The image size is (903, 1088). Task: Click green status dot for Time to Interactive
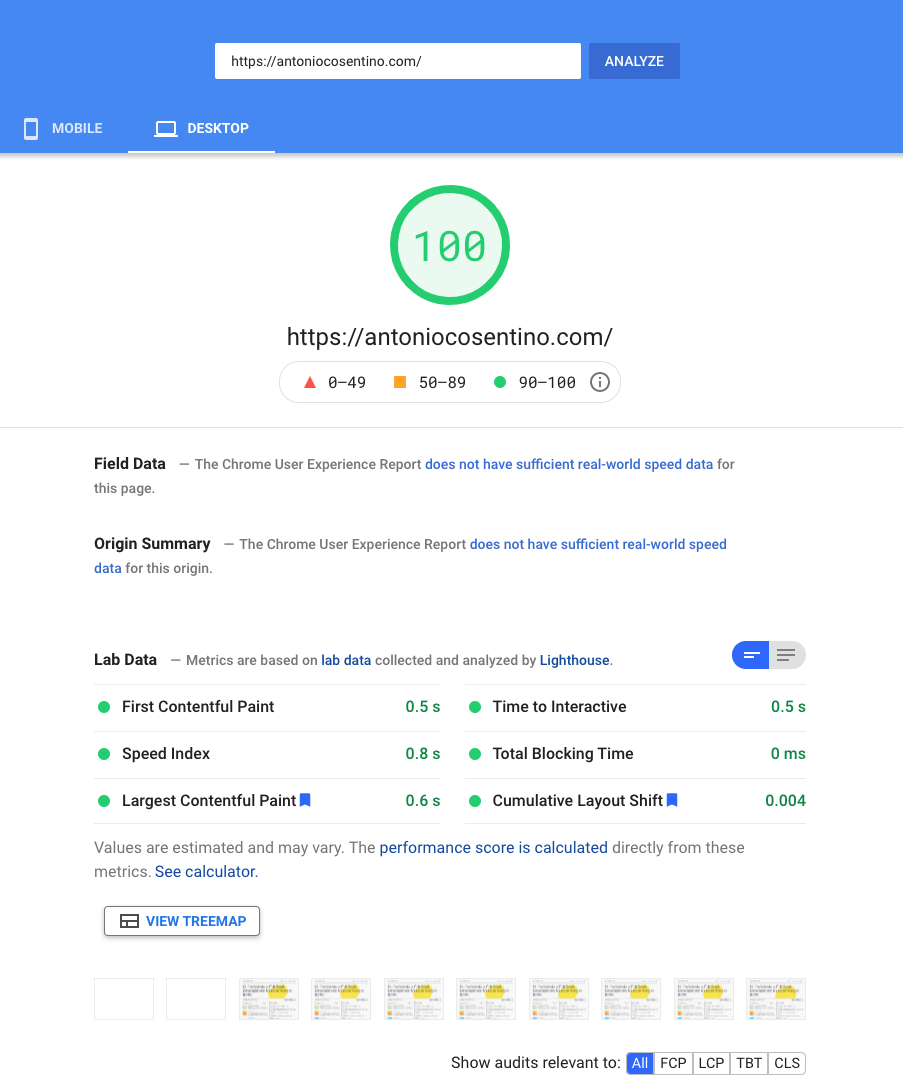pos(475,707)
